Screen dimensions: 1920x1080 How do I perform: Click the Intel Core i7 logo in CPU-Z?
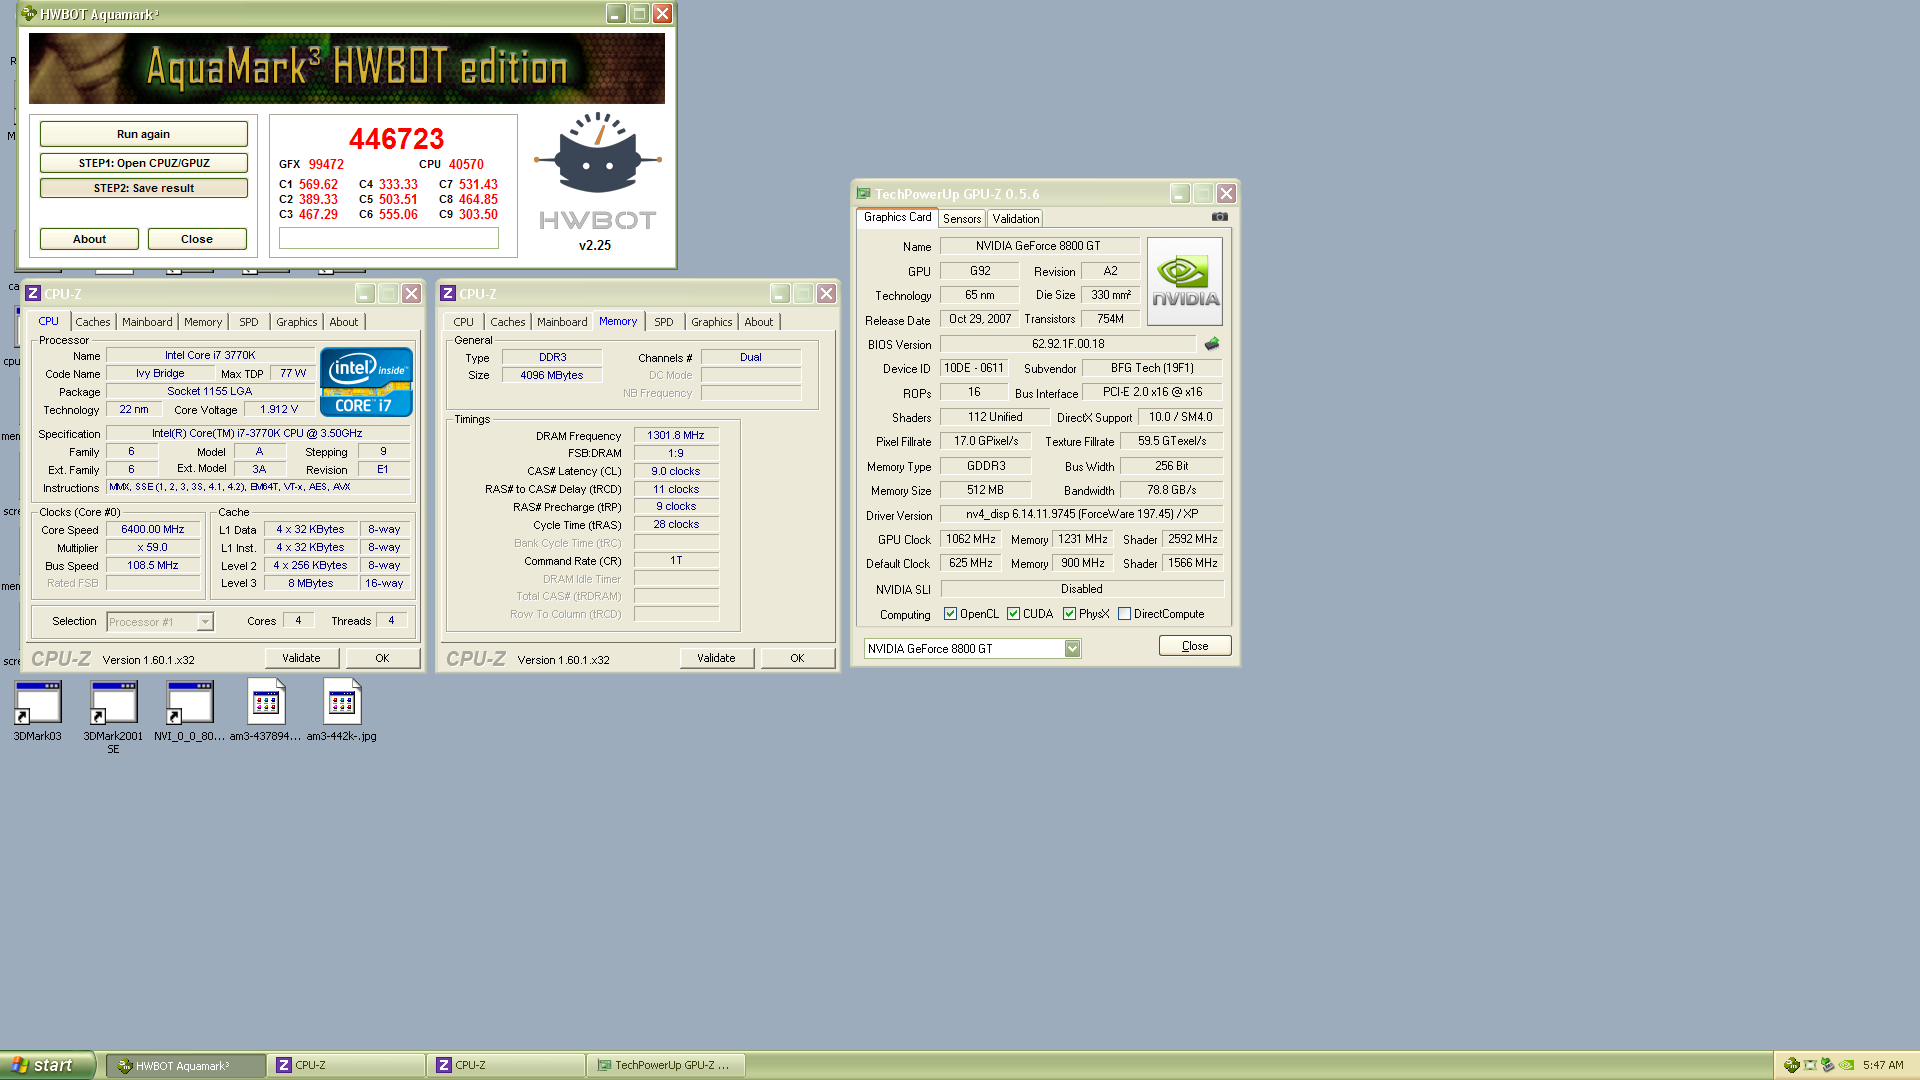366,382
